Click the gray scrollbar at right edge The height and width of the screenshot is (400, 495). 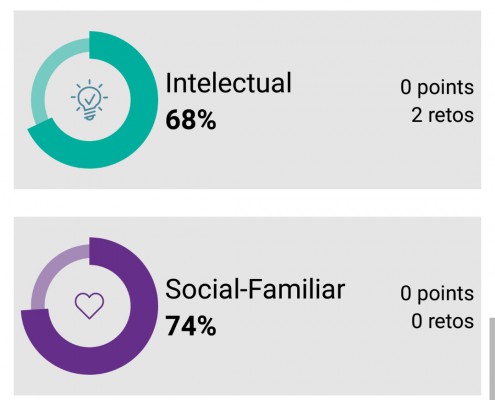coord(492,359)
